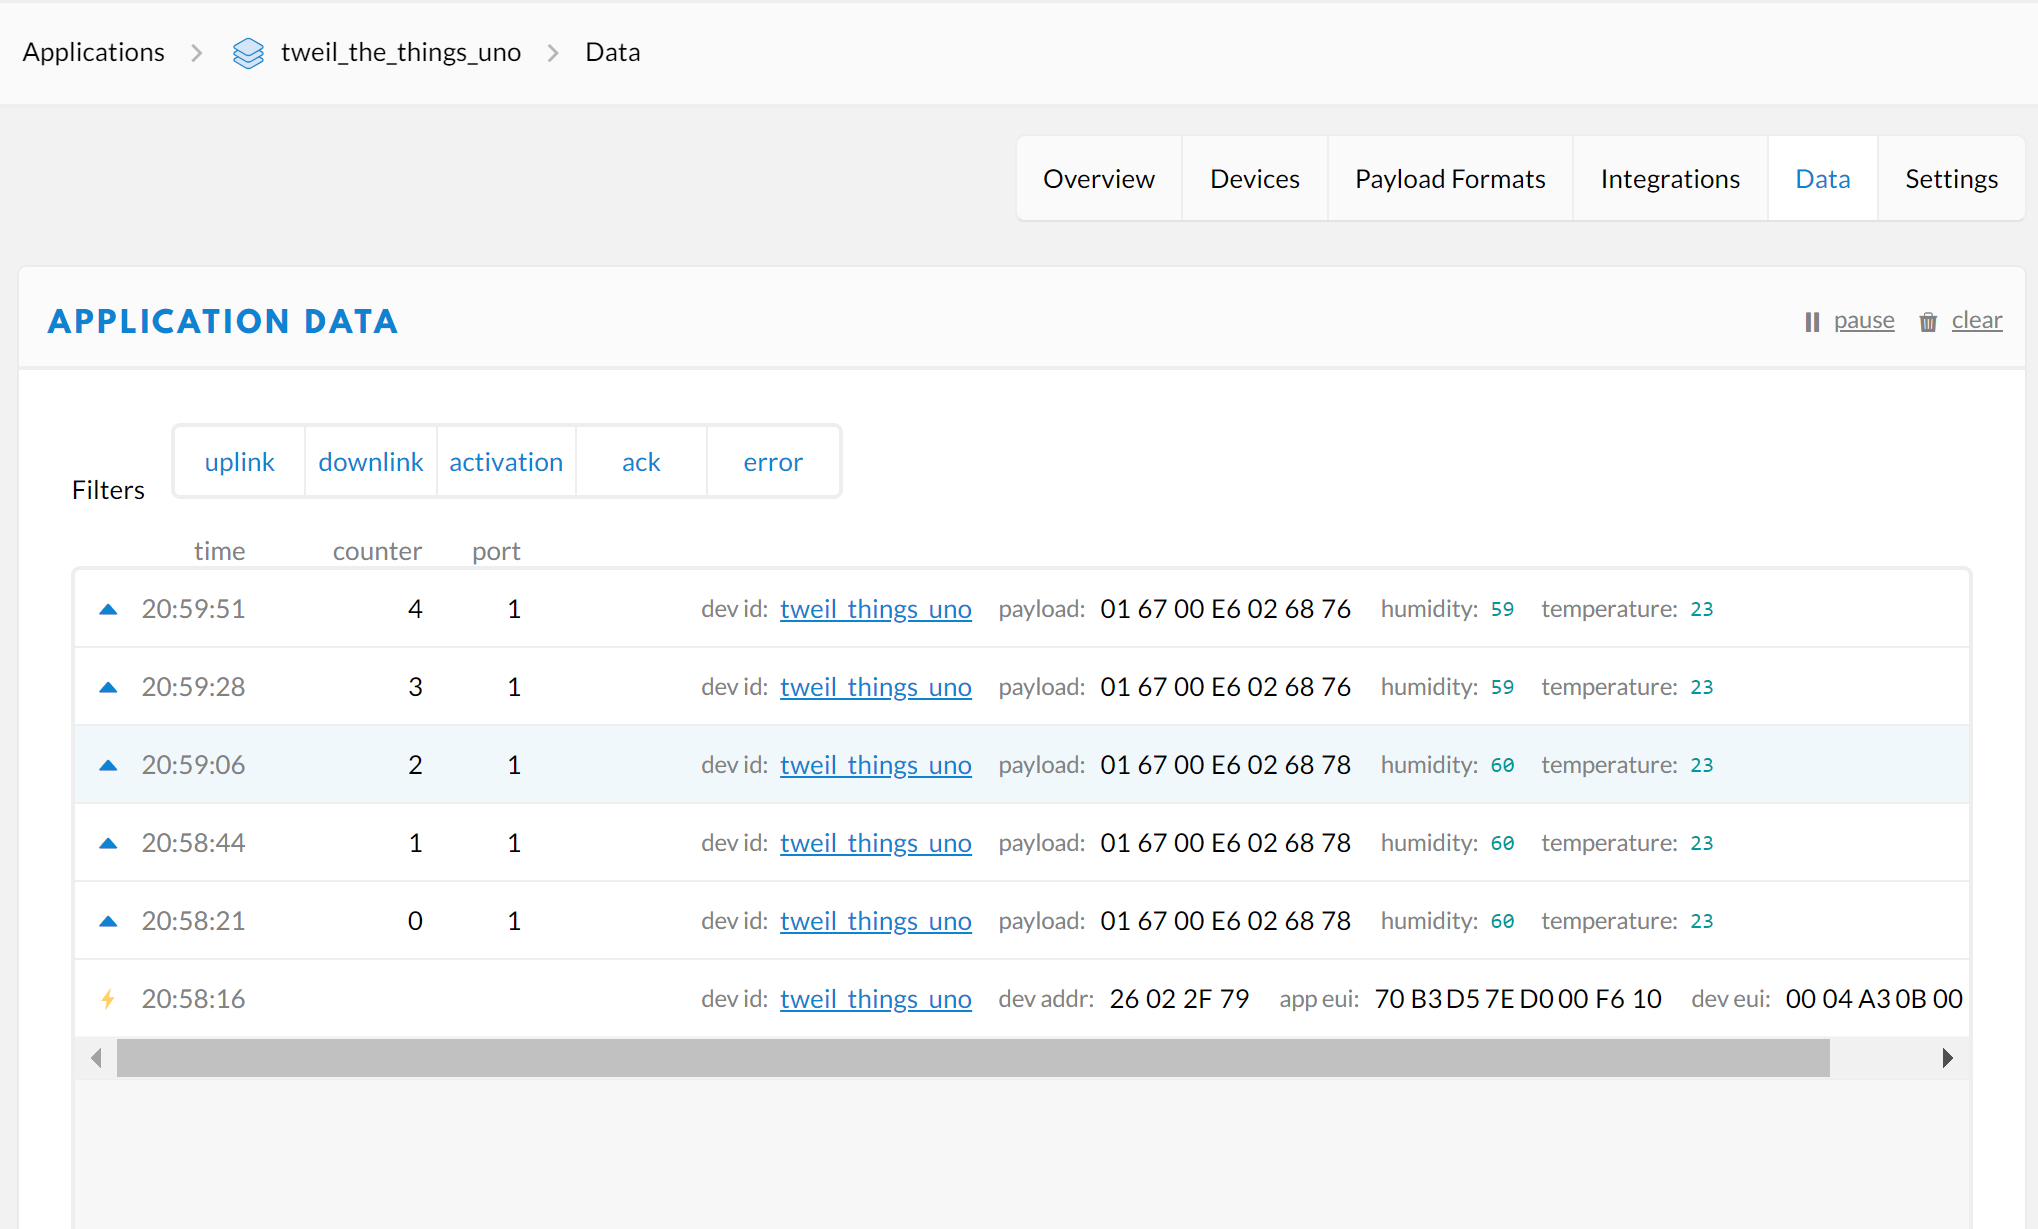The height and width of the screenshot is (1229, 2038).
Task: Click payload value in 20:59:51 row
Action: (1225, 609)
